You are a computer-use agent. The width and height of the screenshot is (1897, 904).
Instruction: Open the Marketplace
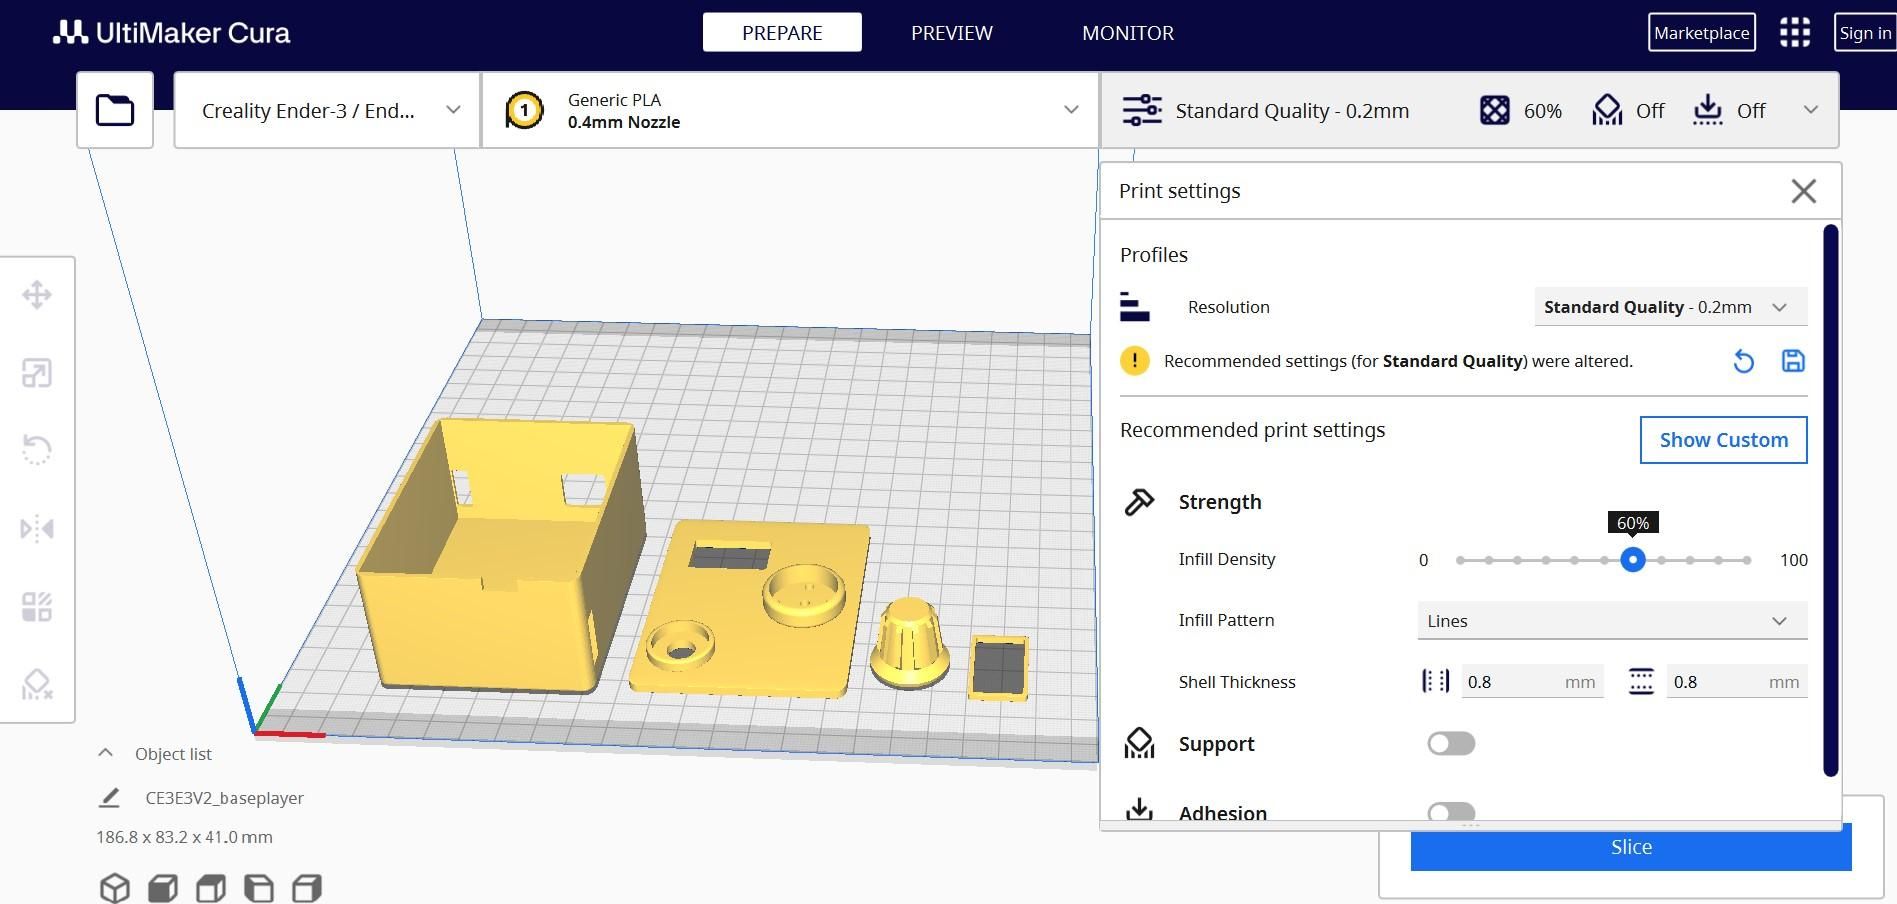coord(1701,32)
